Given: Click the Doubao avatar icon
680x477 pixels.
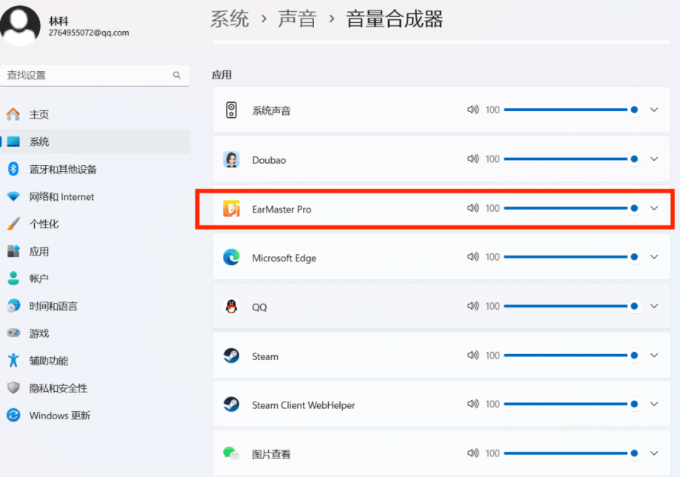Looking at the screenshot, I should pos(232,160).
